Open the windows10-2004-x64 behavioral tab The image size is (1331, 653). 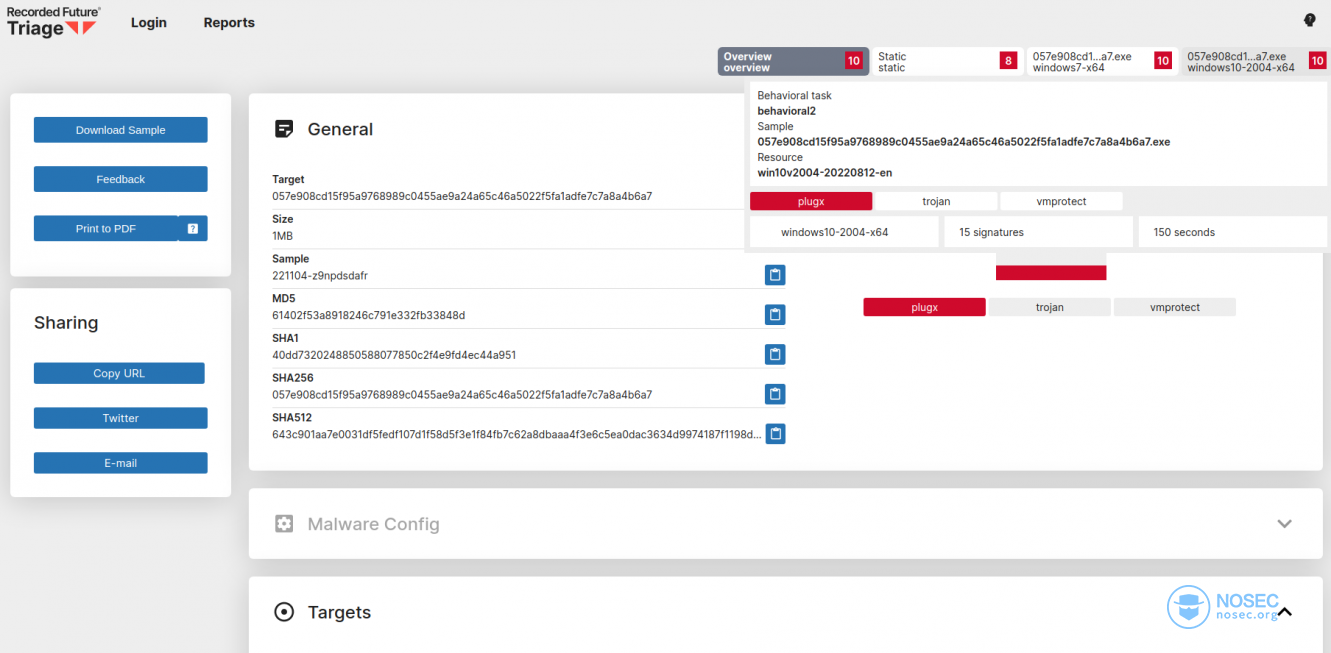[1255, 61]
